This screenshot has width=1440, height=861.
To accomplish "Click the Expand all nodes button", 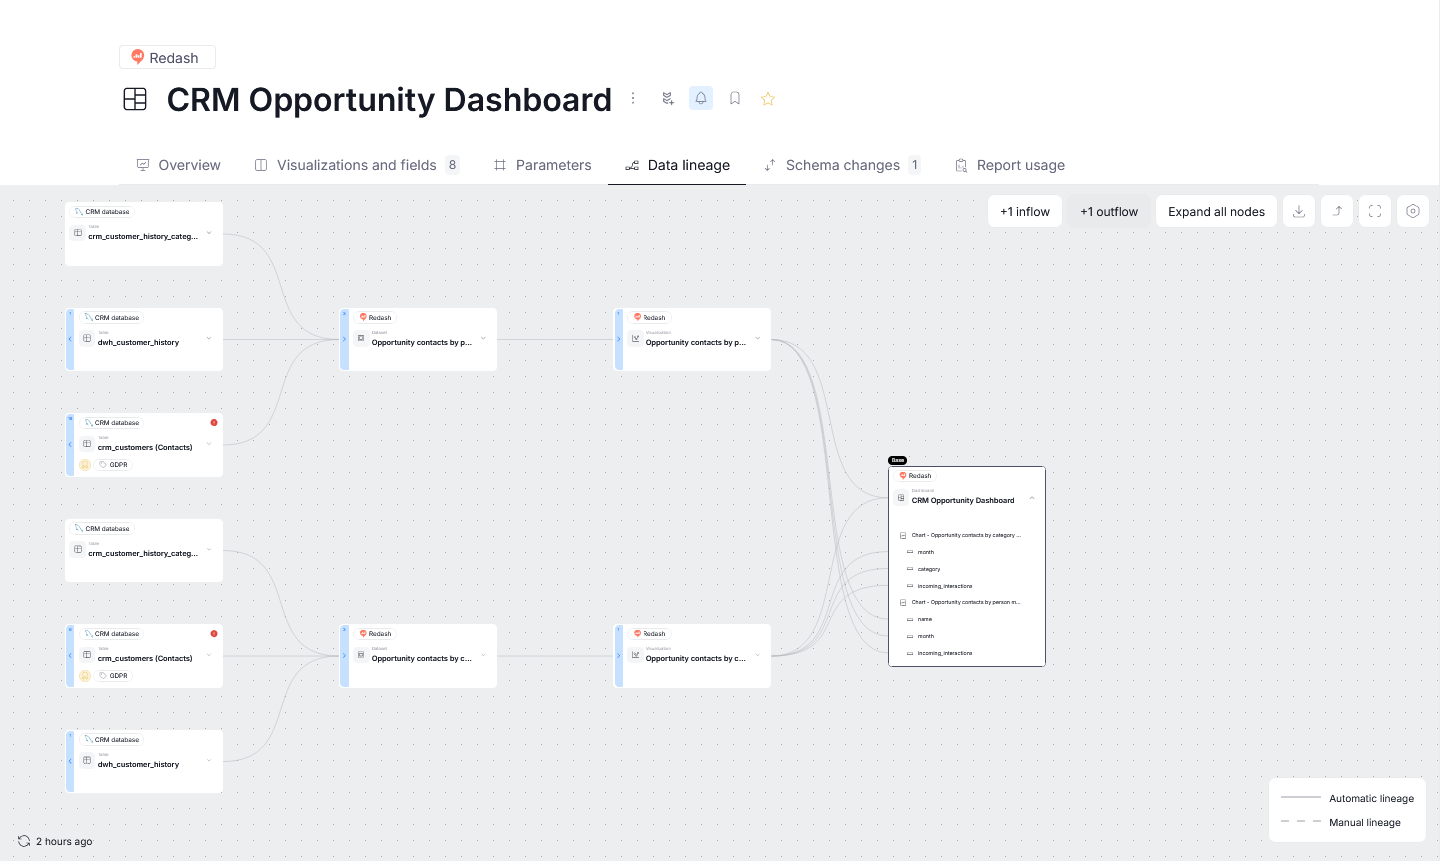I will tap(1216, 211).
